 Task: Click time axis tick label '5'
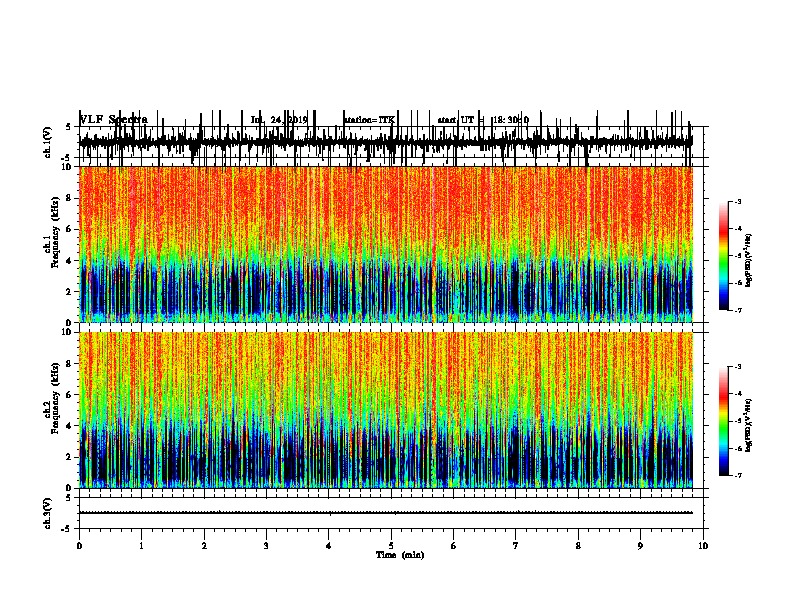point(391,546)
